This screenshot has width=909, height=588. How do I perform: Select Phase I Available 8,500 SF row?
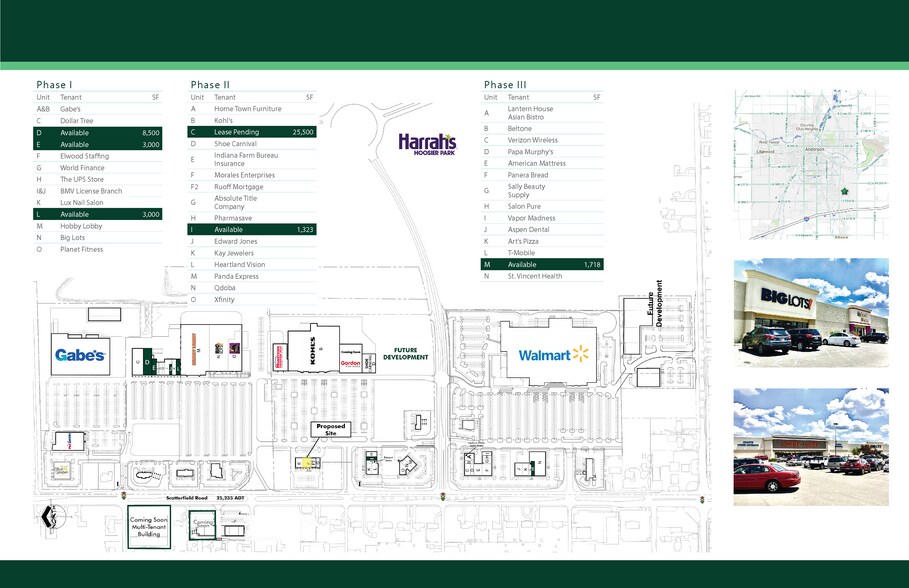(98, 132)
